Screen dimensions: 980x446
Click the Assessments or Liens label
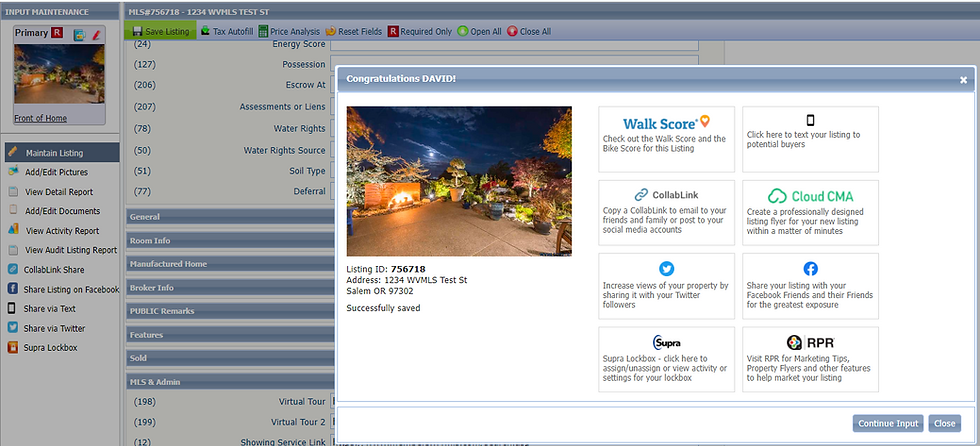pos(282,107)
